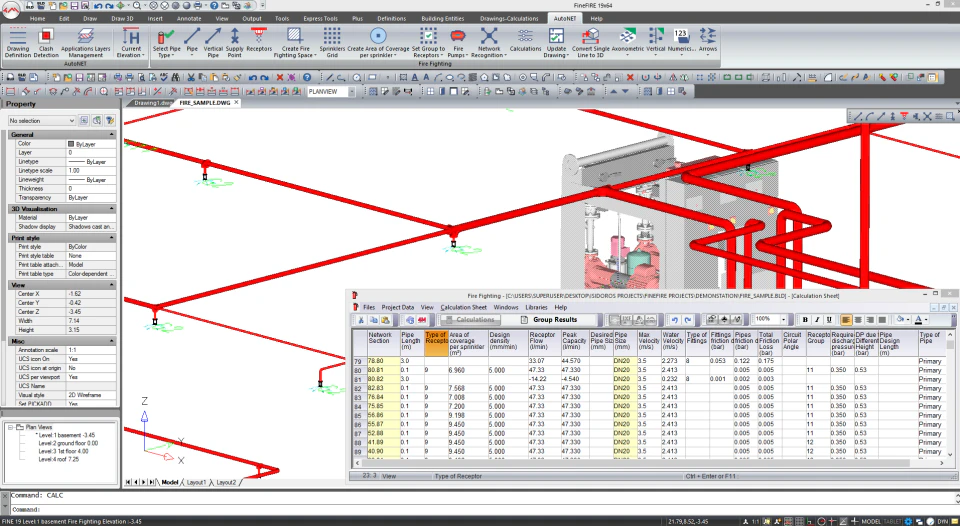Toggle the DYN status bar button

[x=945, y=522]
